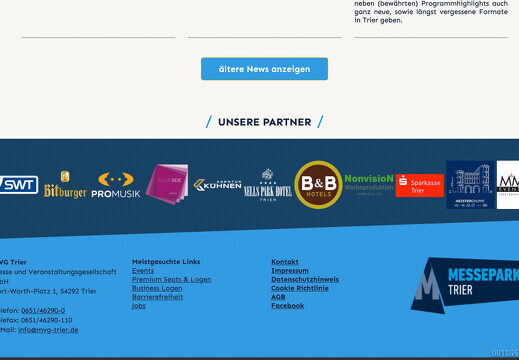The width and height of the screenshot is (519, 360).
Task: Click the NonvisioN Werbeproduktion logo
Action: click(369, 185)
